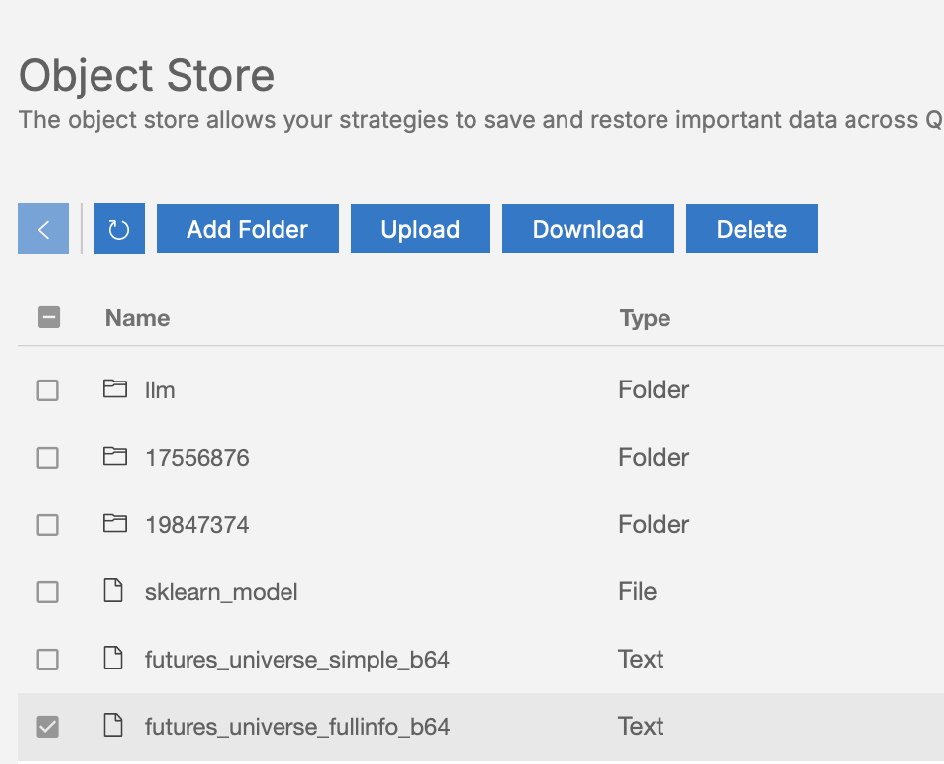
Task: Click the futures_universe_simple_b64 file icon
Action: (x=115, y=659)
